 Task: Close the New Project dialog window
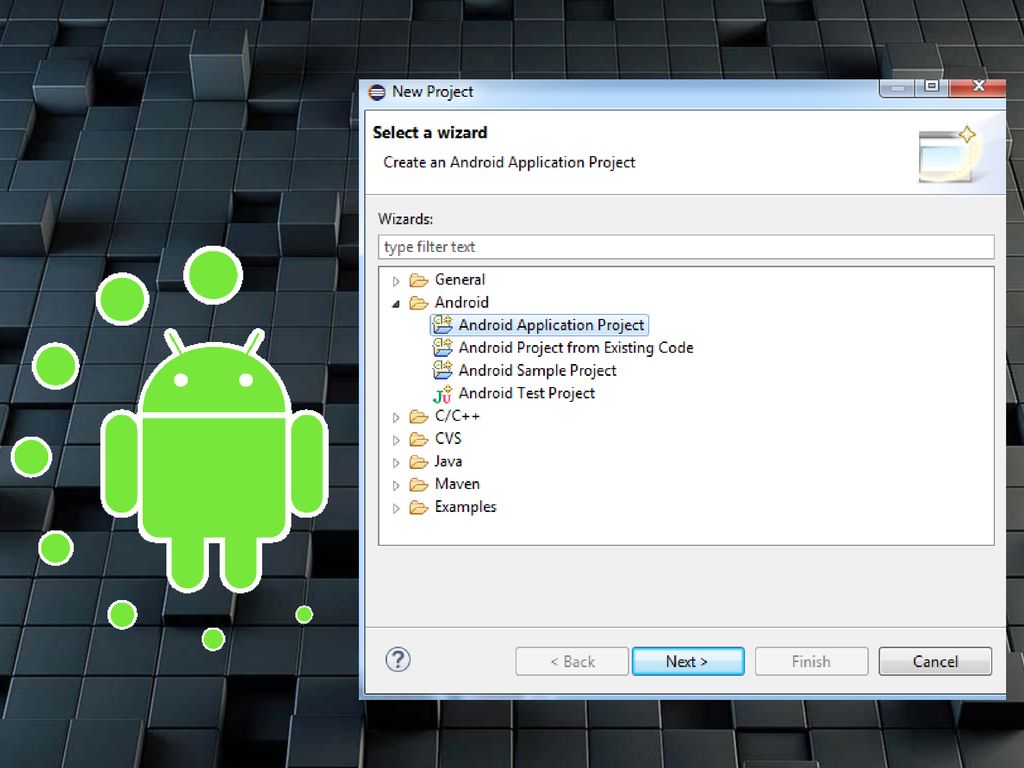tap(978, 87)
